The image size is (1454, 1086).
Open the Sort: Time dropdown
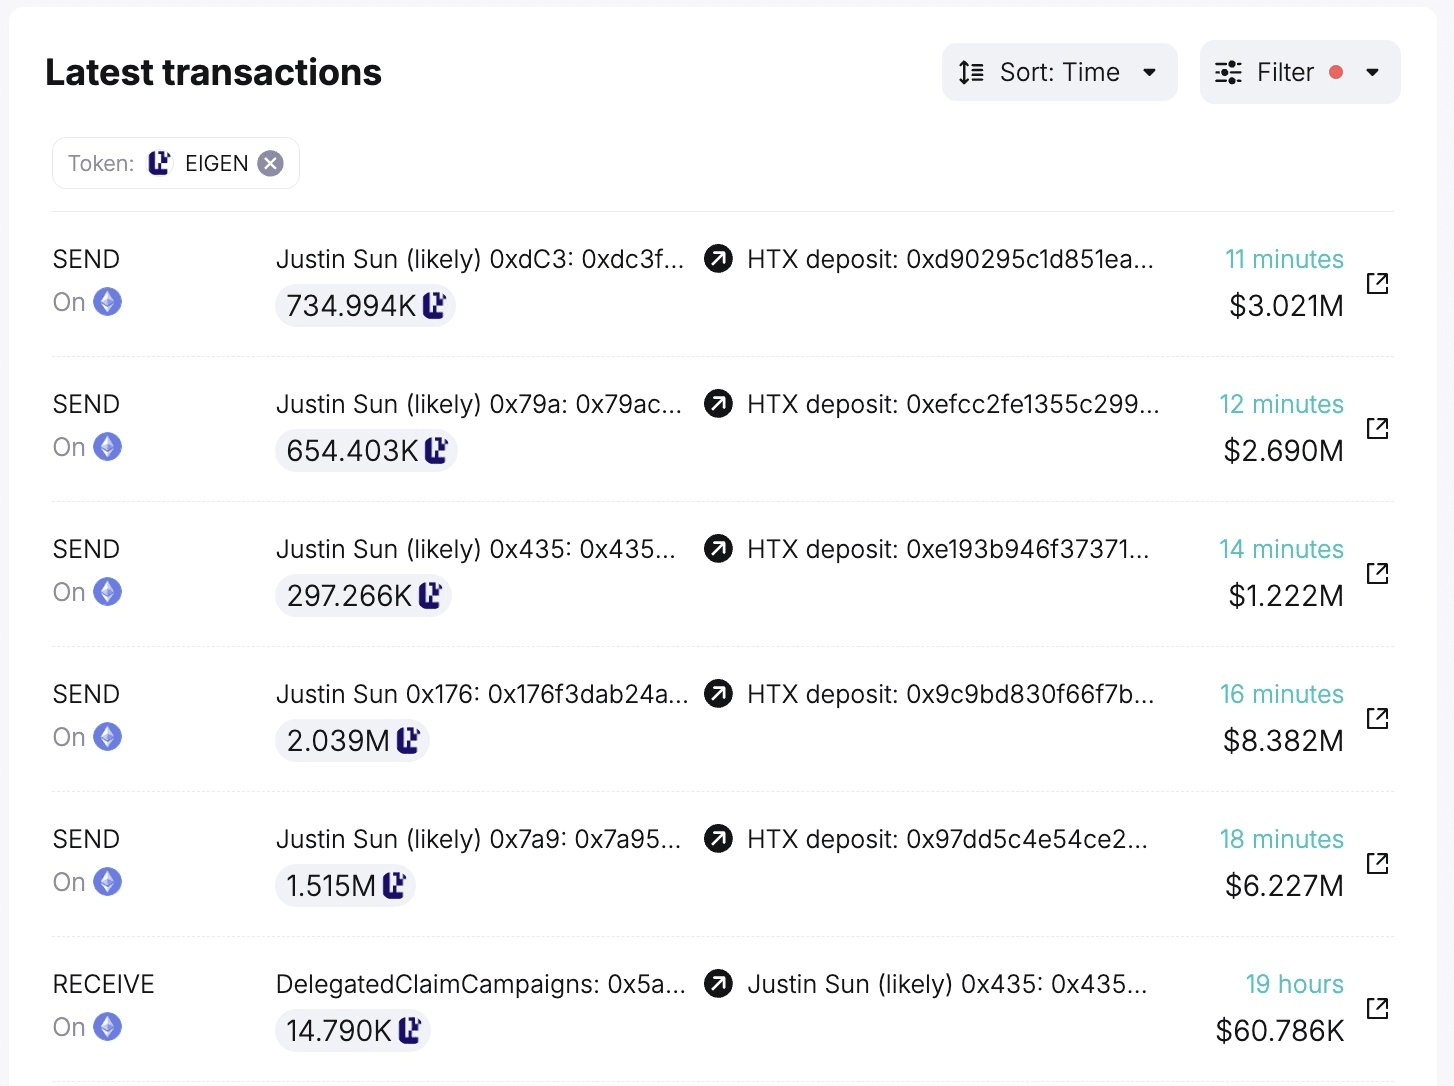point(1059,72)
